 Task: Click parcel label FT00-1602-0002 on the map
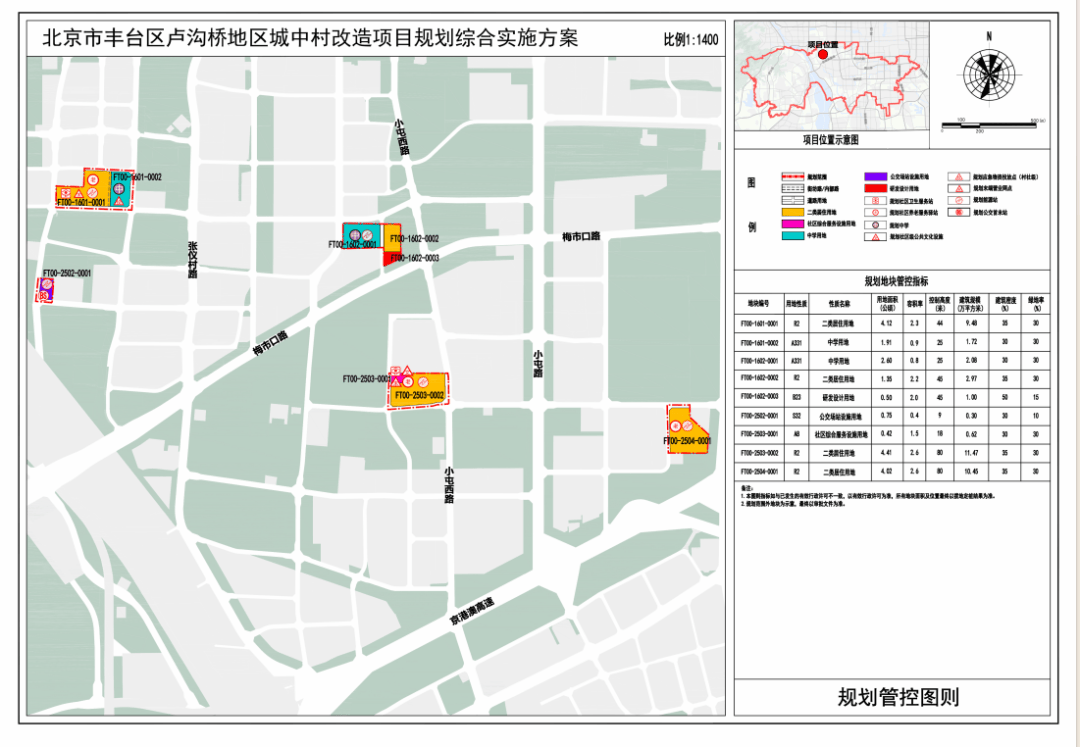click(415, 238)
